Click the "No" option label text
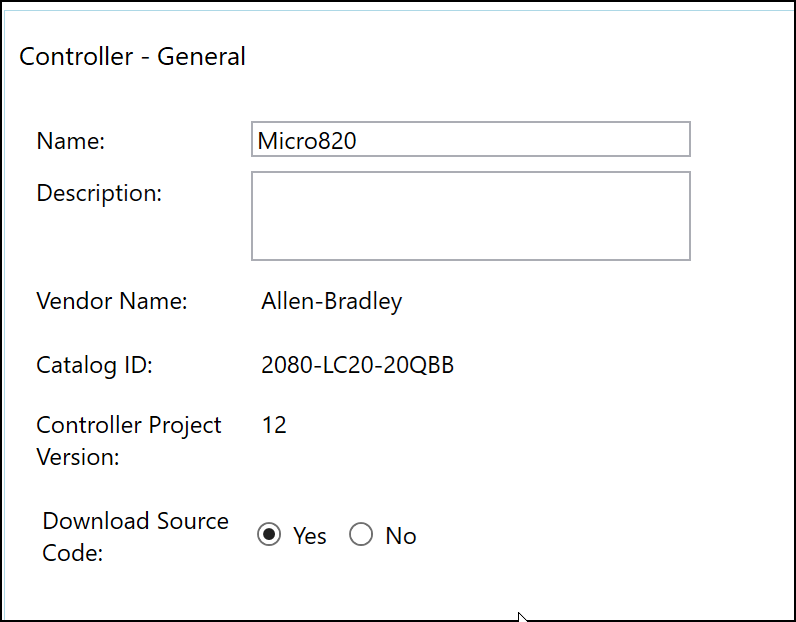 coord(401,536)
